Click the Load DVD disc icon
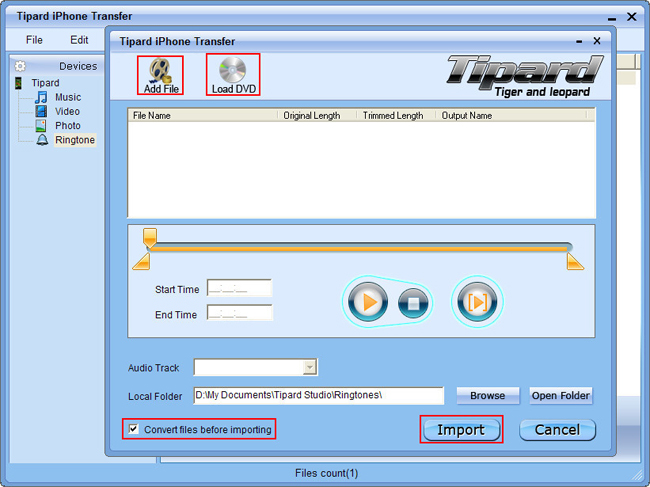The width and height of the screenshot is (650, 487). pyautogui.click(x=233, y=70)
